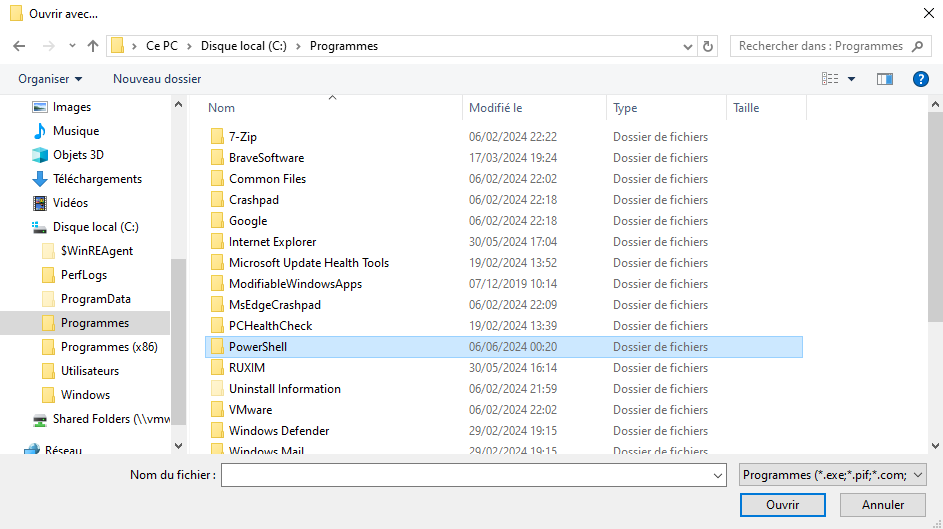Click the Up one level arrow
This screenshot has height=529, width=943.
[x=93, y=46]
